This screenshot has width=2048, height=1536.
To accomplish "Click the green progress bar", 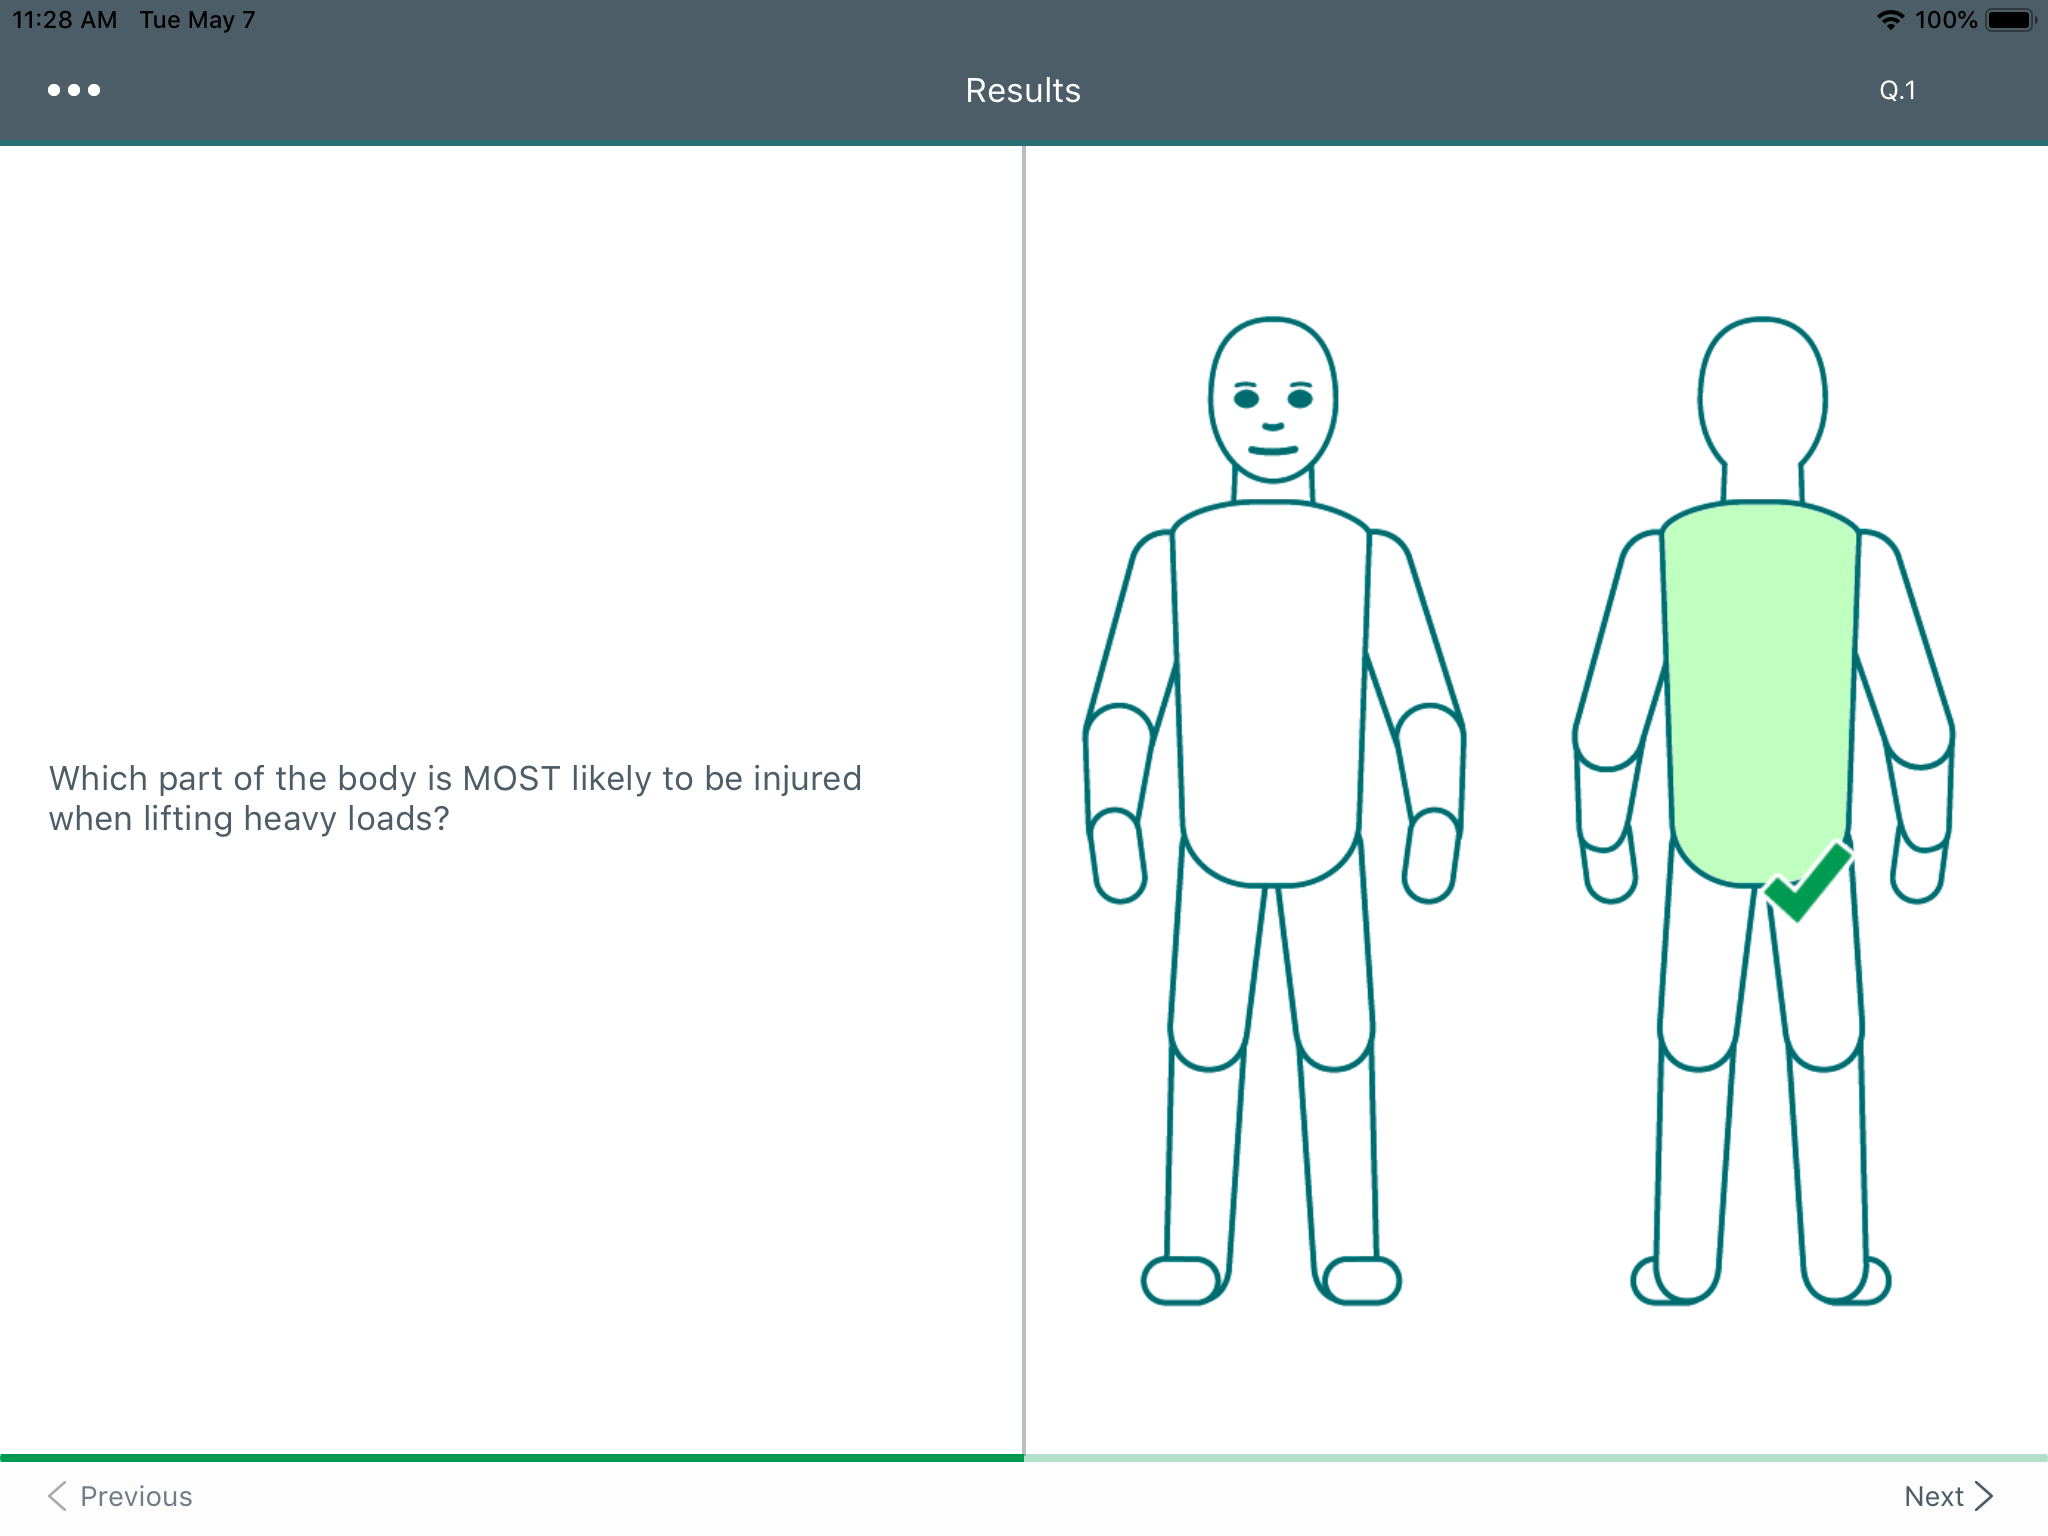I will [512, 1458].
